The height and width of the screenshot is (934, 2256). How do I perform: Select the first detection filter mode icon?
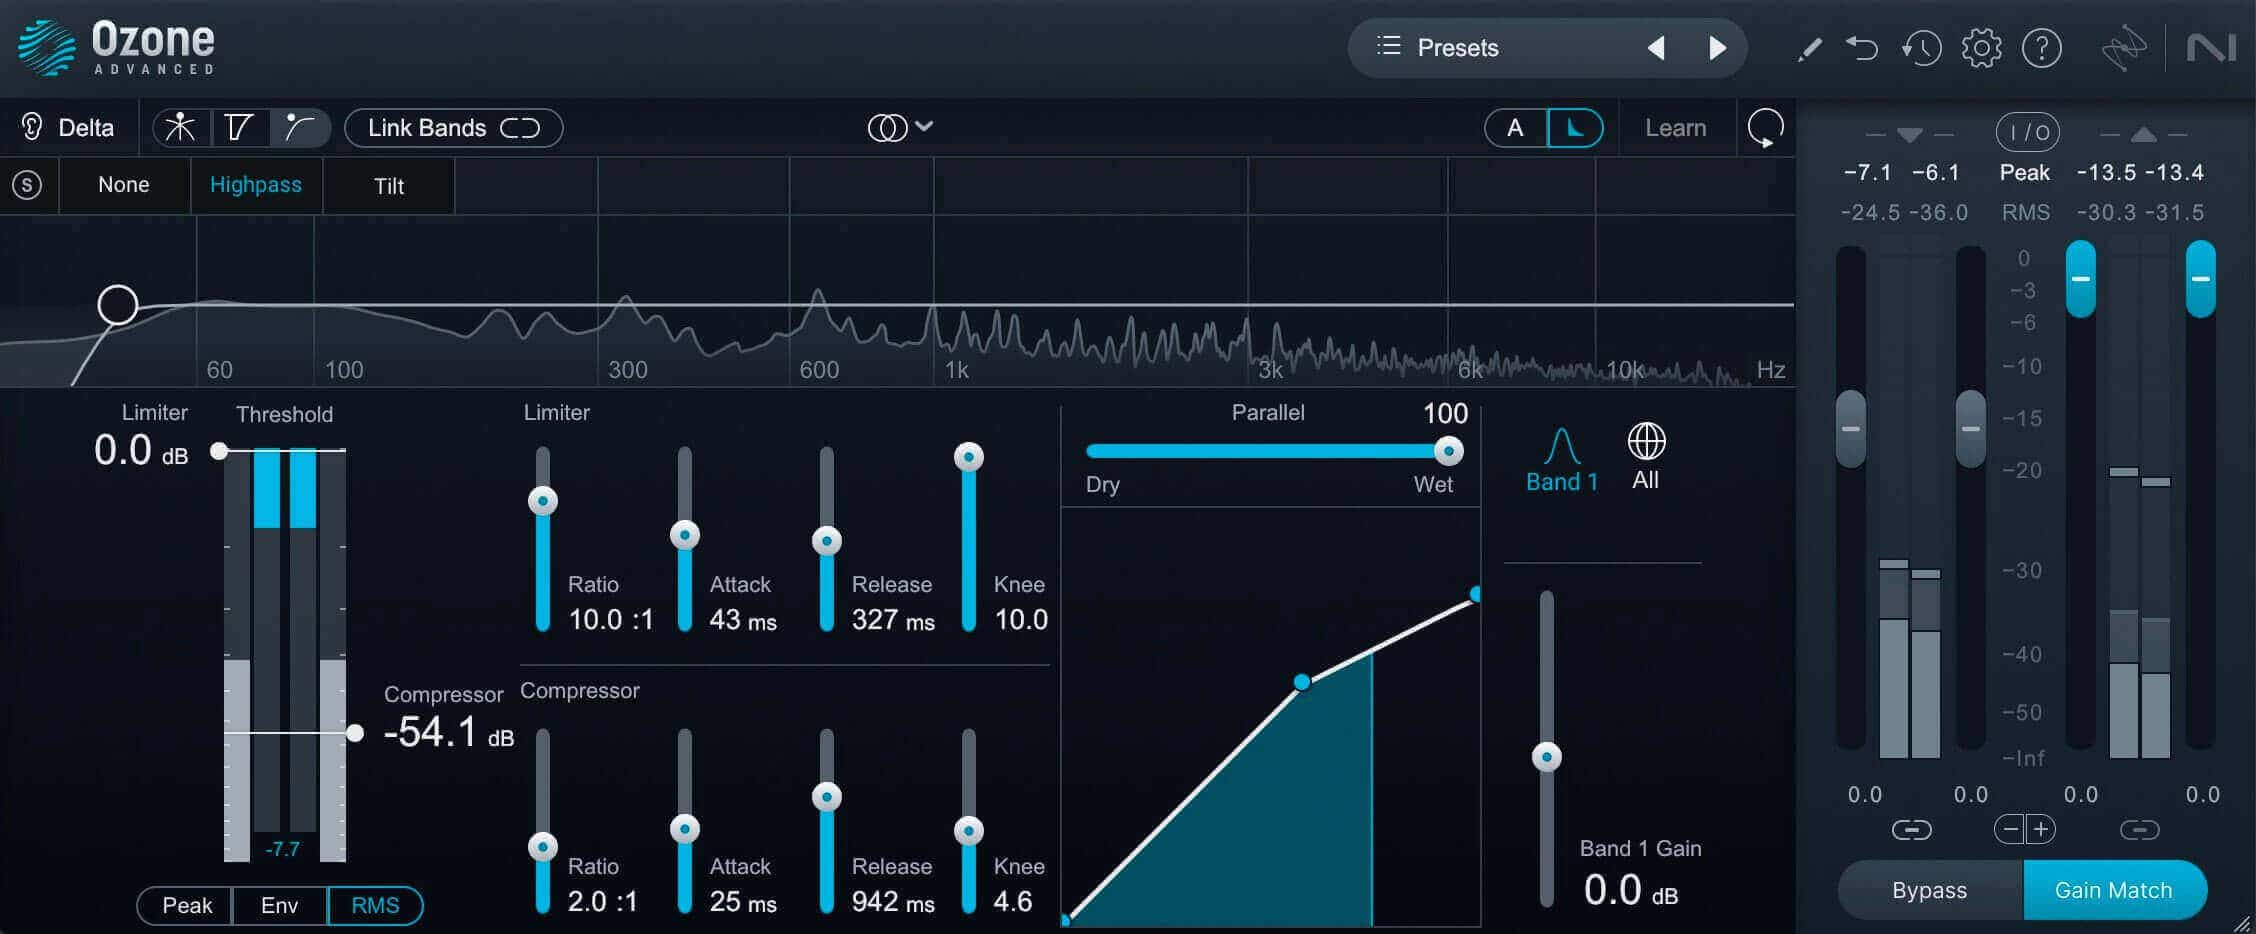pyautogui.click(x=181, y=127)
